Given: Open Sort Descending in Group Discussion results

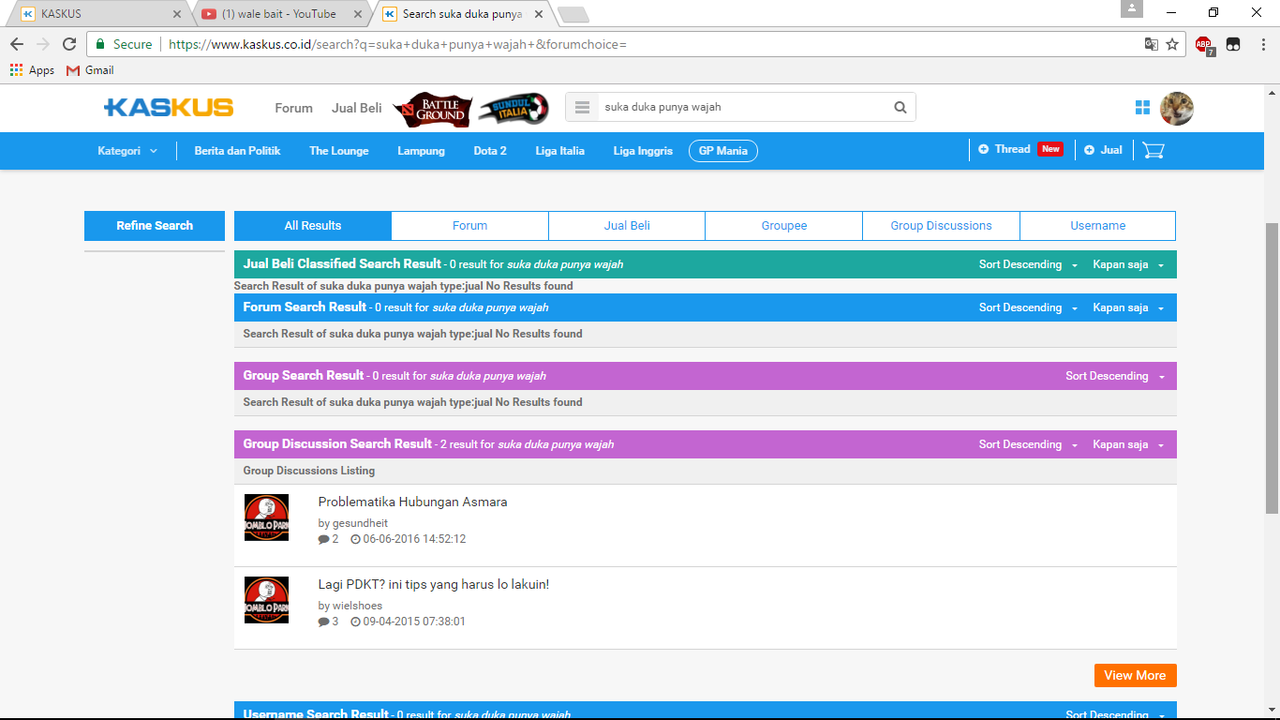Looking at the screenshot, I should [1028, 444].
